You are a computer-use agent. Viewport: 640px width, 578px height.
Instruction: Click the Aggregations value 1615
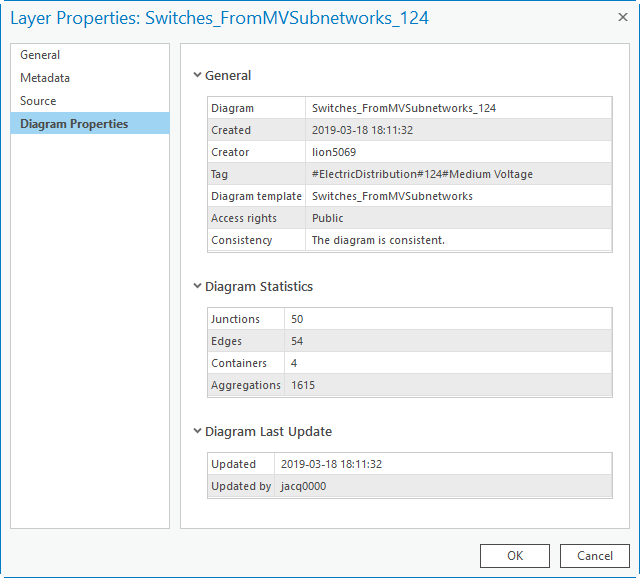pos(303,385)
